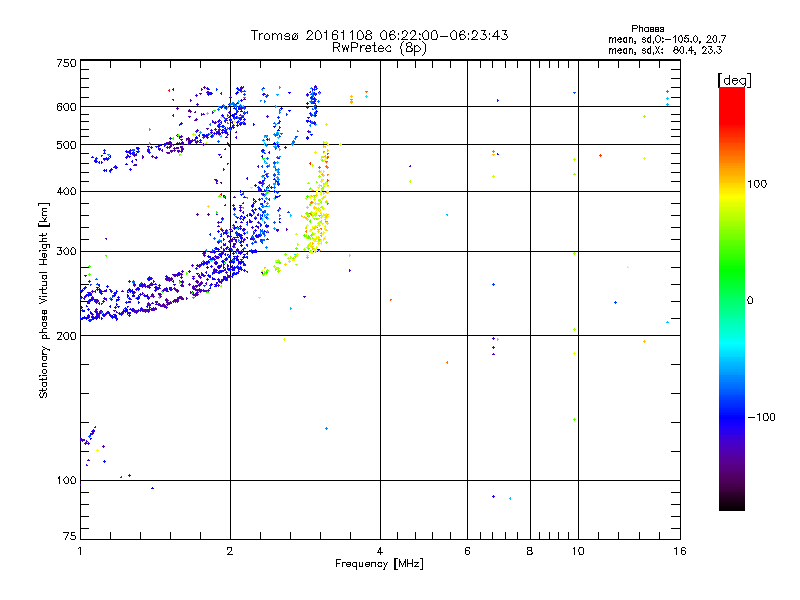Screen dimensions: 800x600
Task: Click the y-axis tick label "400"
Action: point(66,191)
